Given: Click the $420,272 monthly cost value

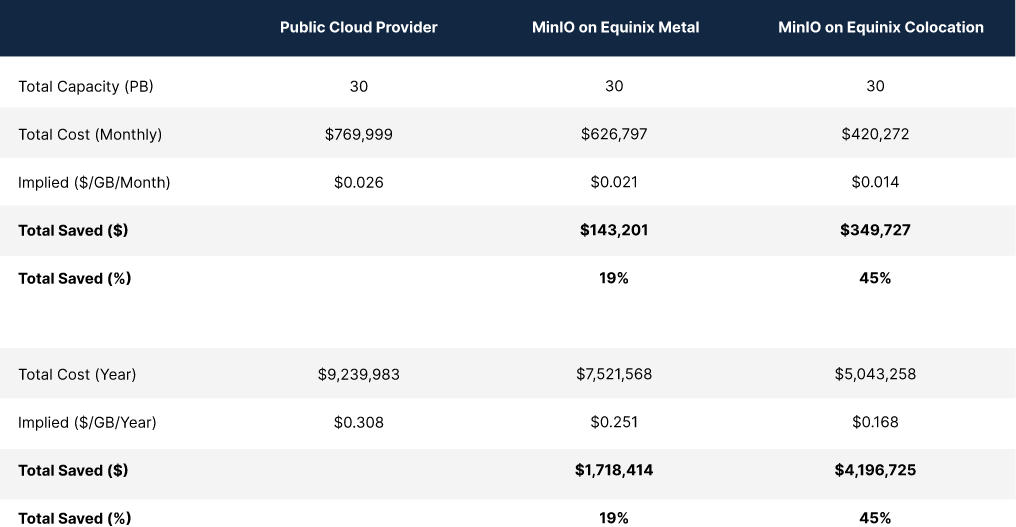Looking at the screenshot, I should coord(875,134).
